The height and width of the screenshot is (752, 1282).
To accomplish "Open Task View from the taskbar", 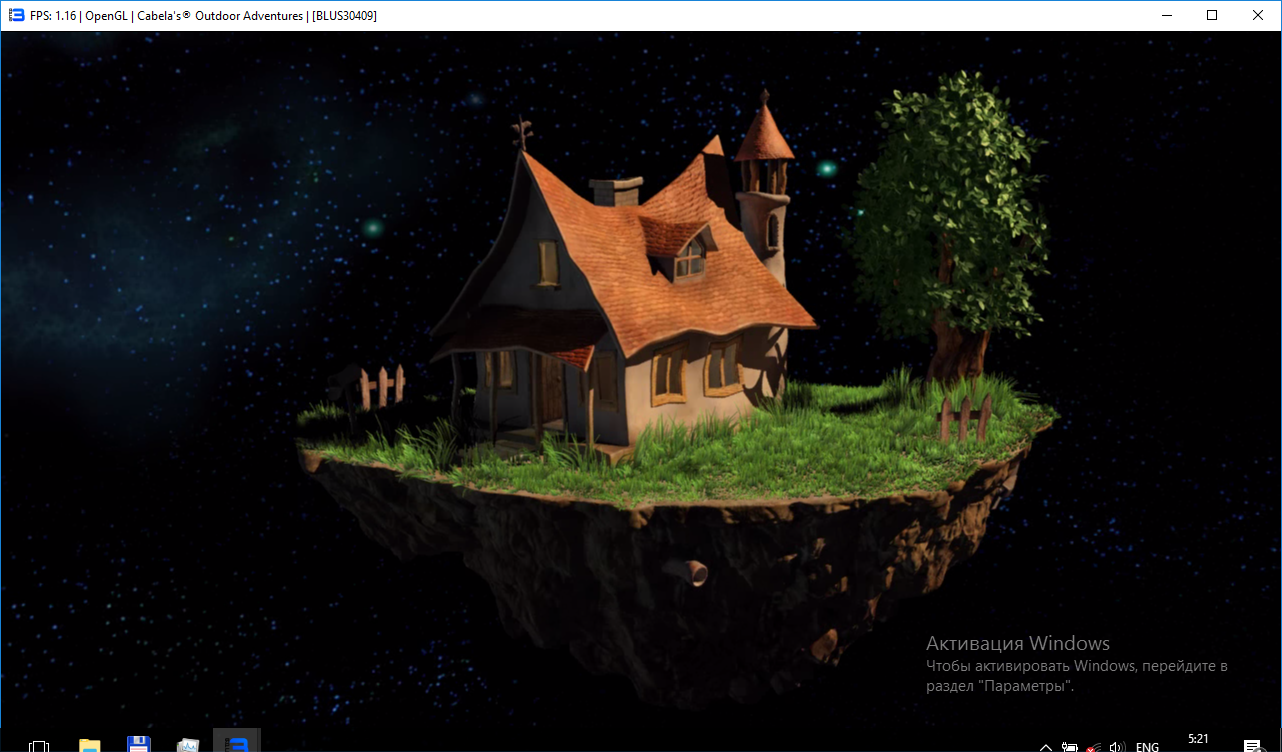I will [x=39, y=745].
